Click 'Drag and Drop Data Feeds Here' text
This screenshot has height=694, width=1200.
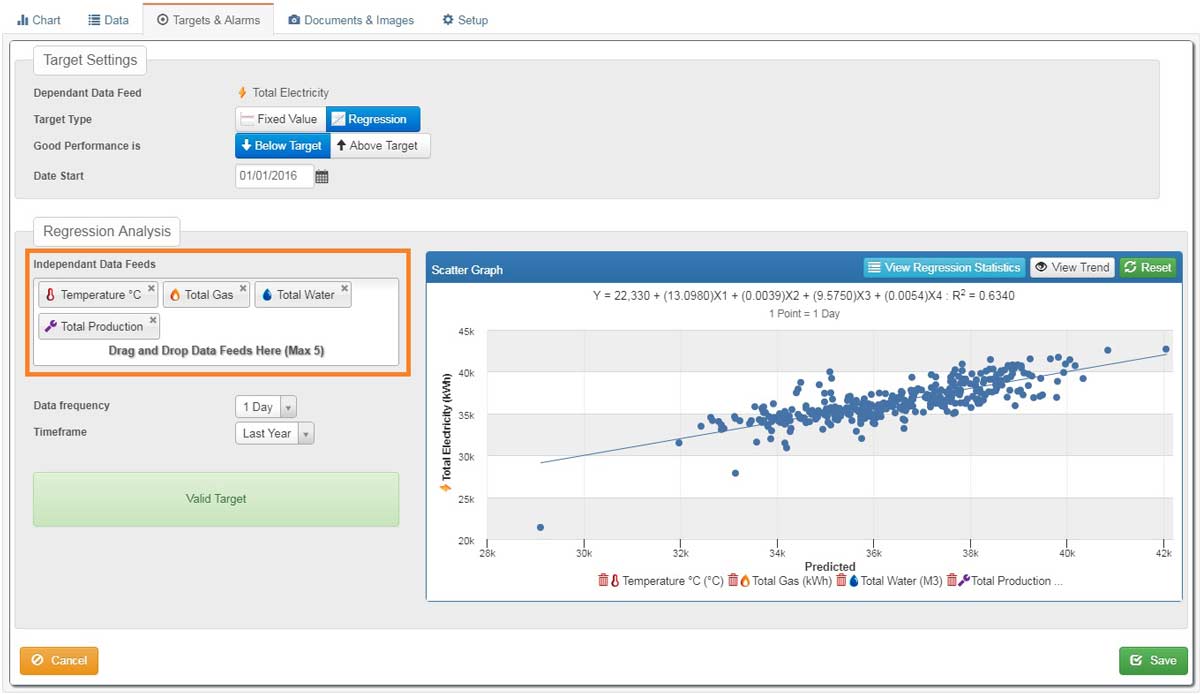pos(216,351)
